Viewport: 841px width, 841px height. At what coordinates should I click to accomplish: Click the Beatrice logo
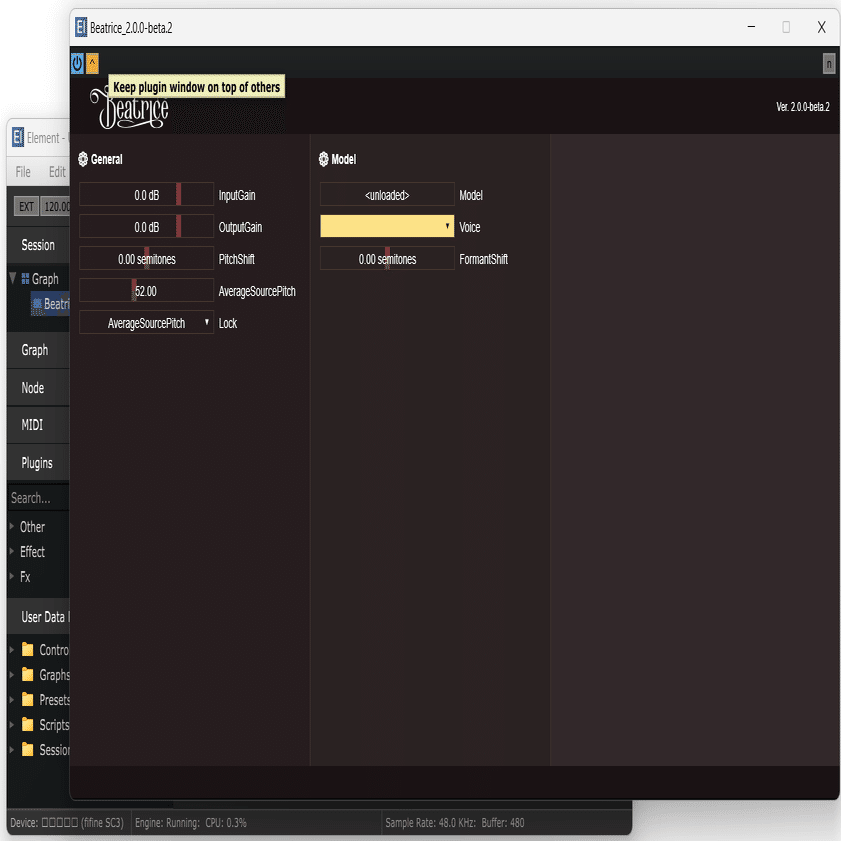129,108
